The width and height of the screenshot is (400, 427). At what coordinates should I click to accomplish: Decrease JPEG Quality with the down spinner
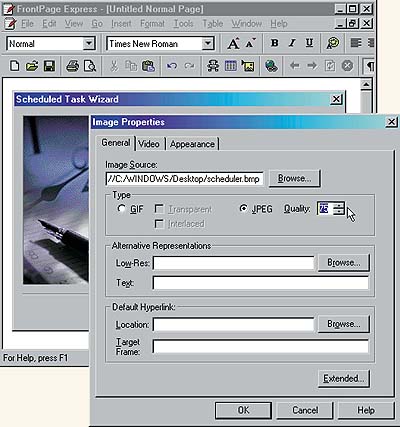click(338, 212)
